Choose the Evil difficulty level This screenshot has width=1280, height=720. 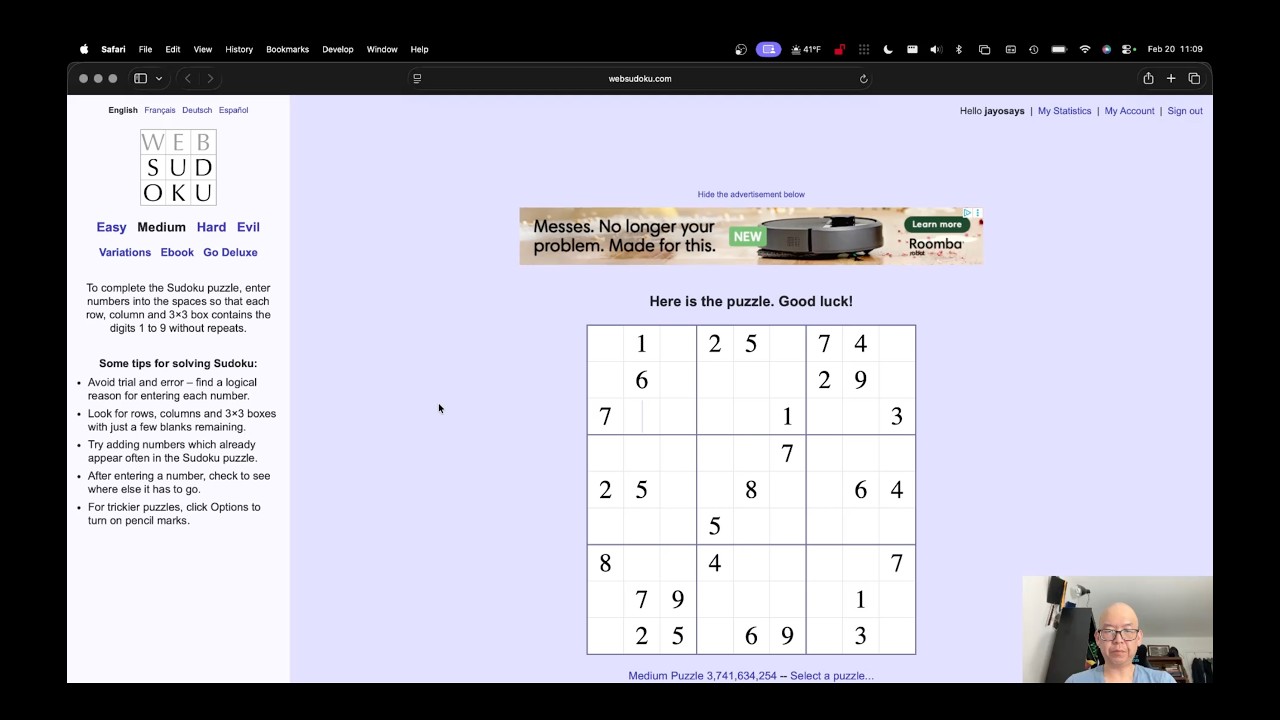(x=248, y=227)
